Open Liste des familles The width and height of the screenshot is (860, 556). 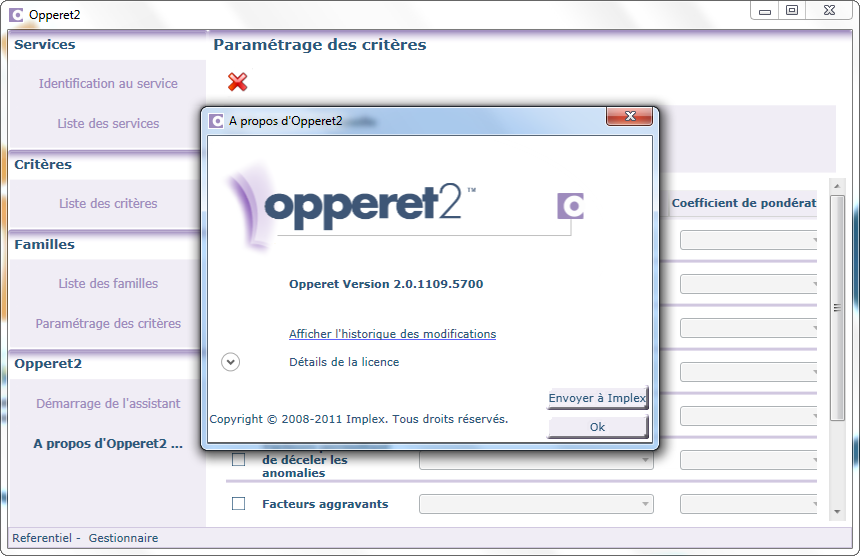tap(108, 283)
